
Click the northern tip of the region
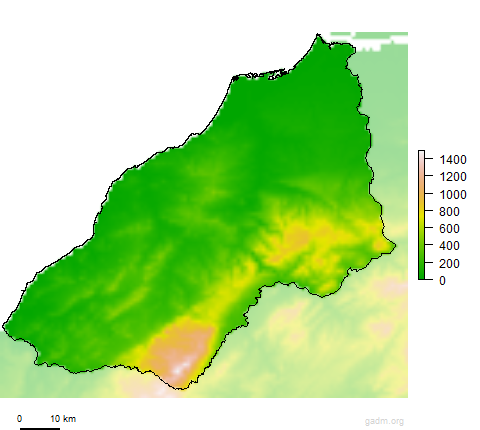point(318,34)
